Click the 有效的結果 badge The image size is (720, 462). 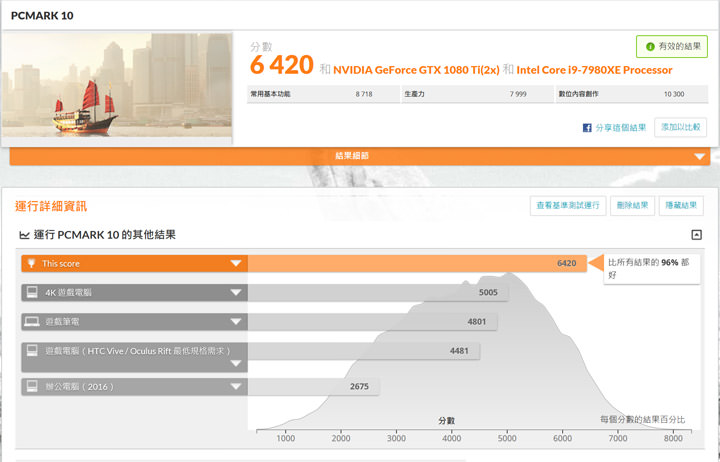(x=672, y=46)
